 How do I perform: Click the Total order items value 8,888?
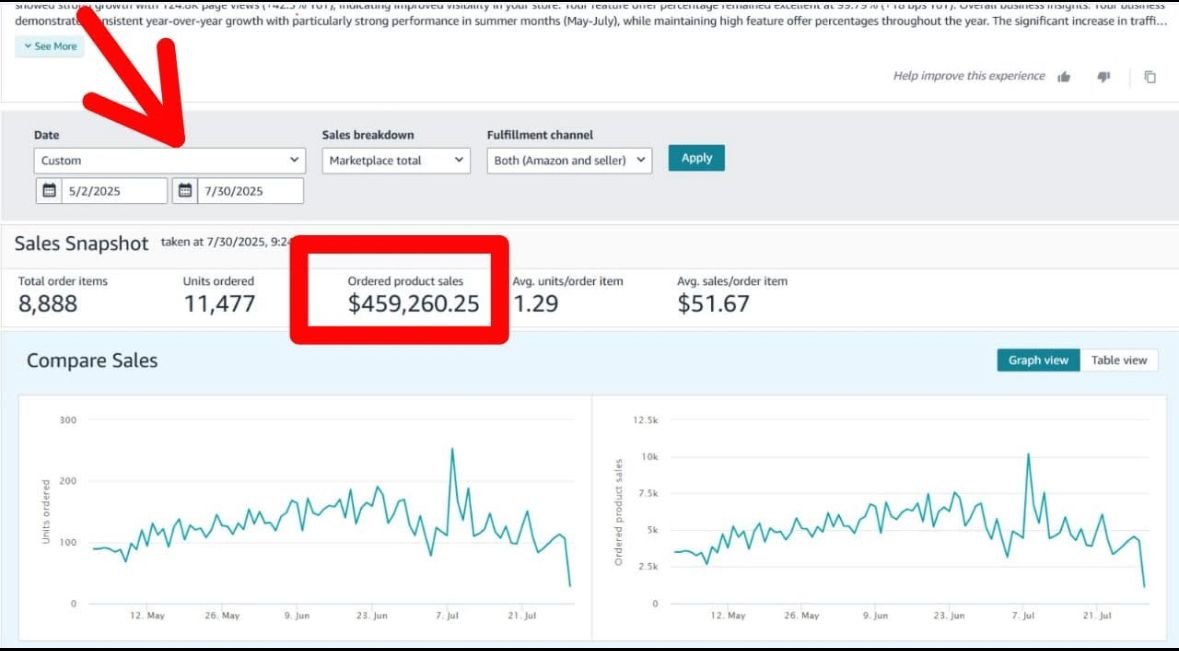point(47,304)
